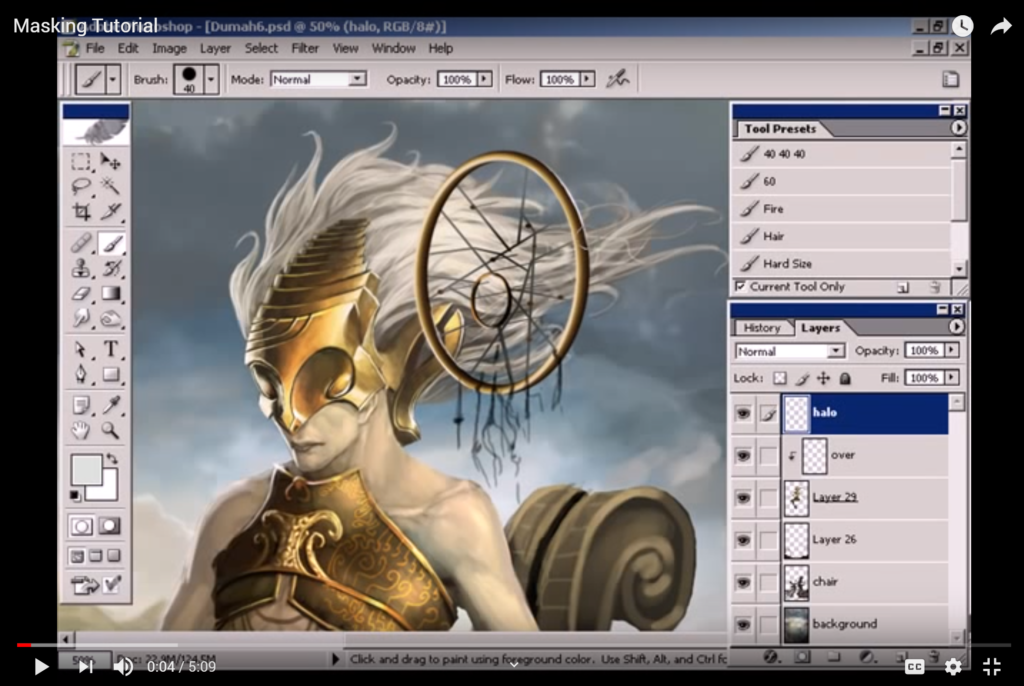Click the Tool Presets tab
1024x686 pixels.
tap(780, 129)
